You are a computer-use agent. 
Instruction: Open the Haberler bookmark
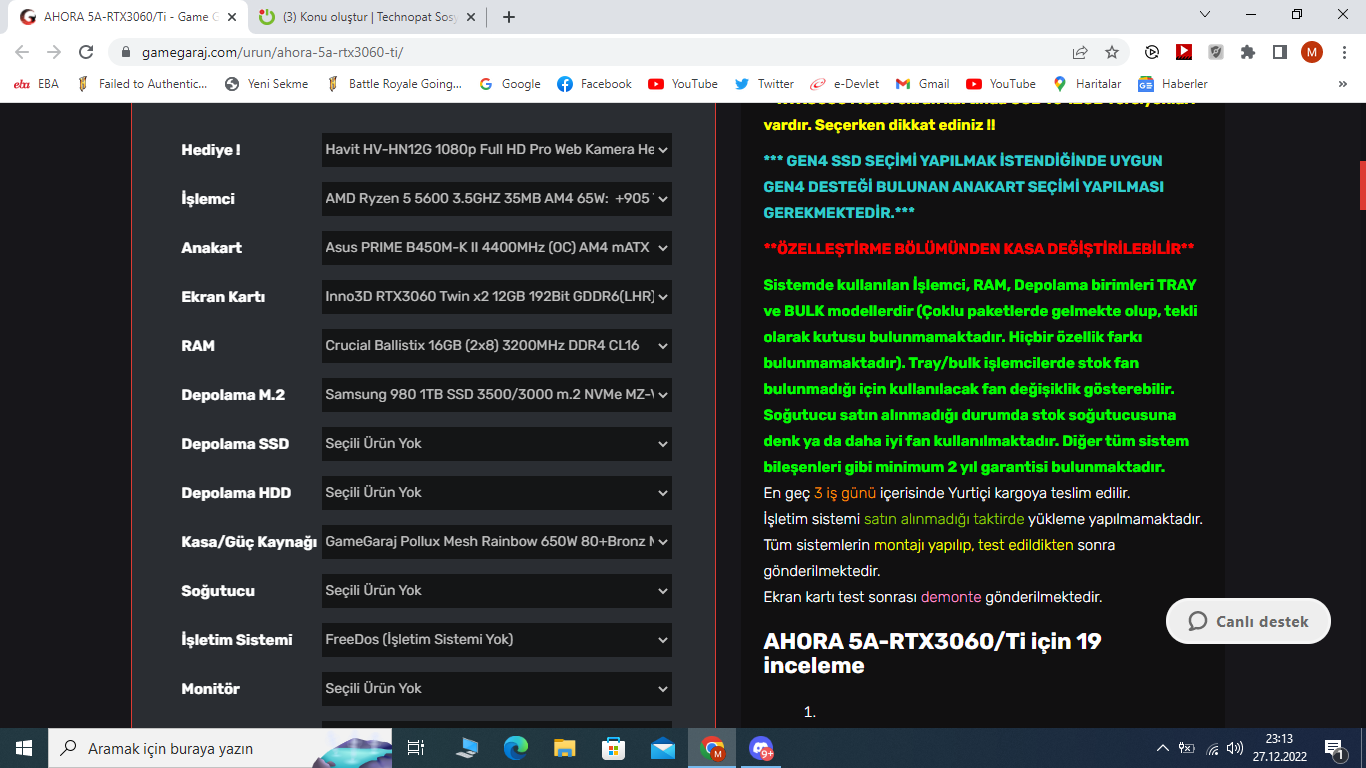click(x=1172, y=84)
